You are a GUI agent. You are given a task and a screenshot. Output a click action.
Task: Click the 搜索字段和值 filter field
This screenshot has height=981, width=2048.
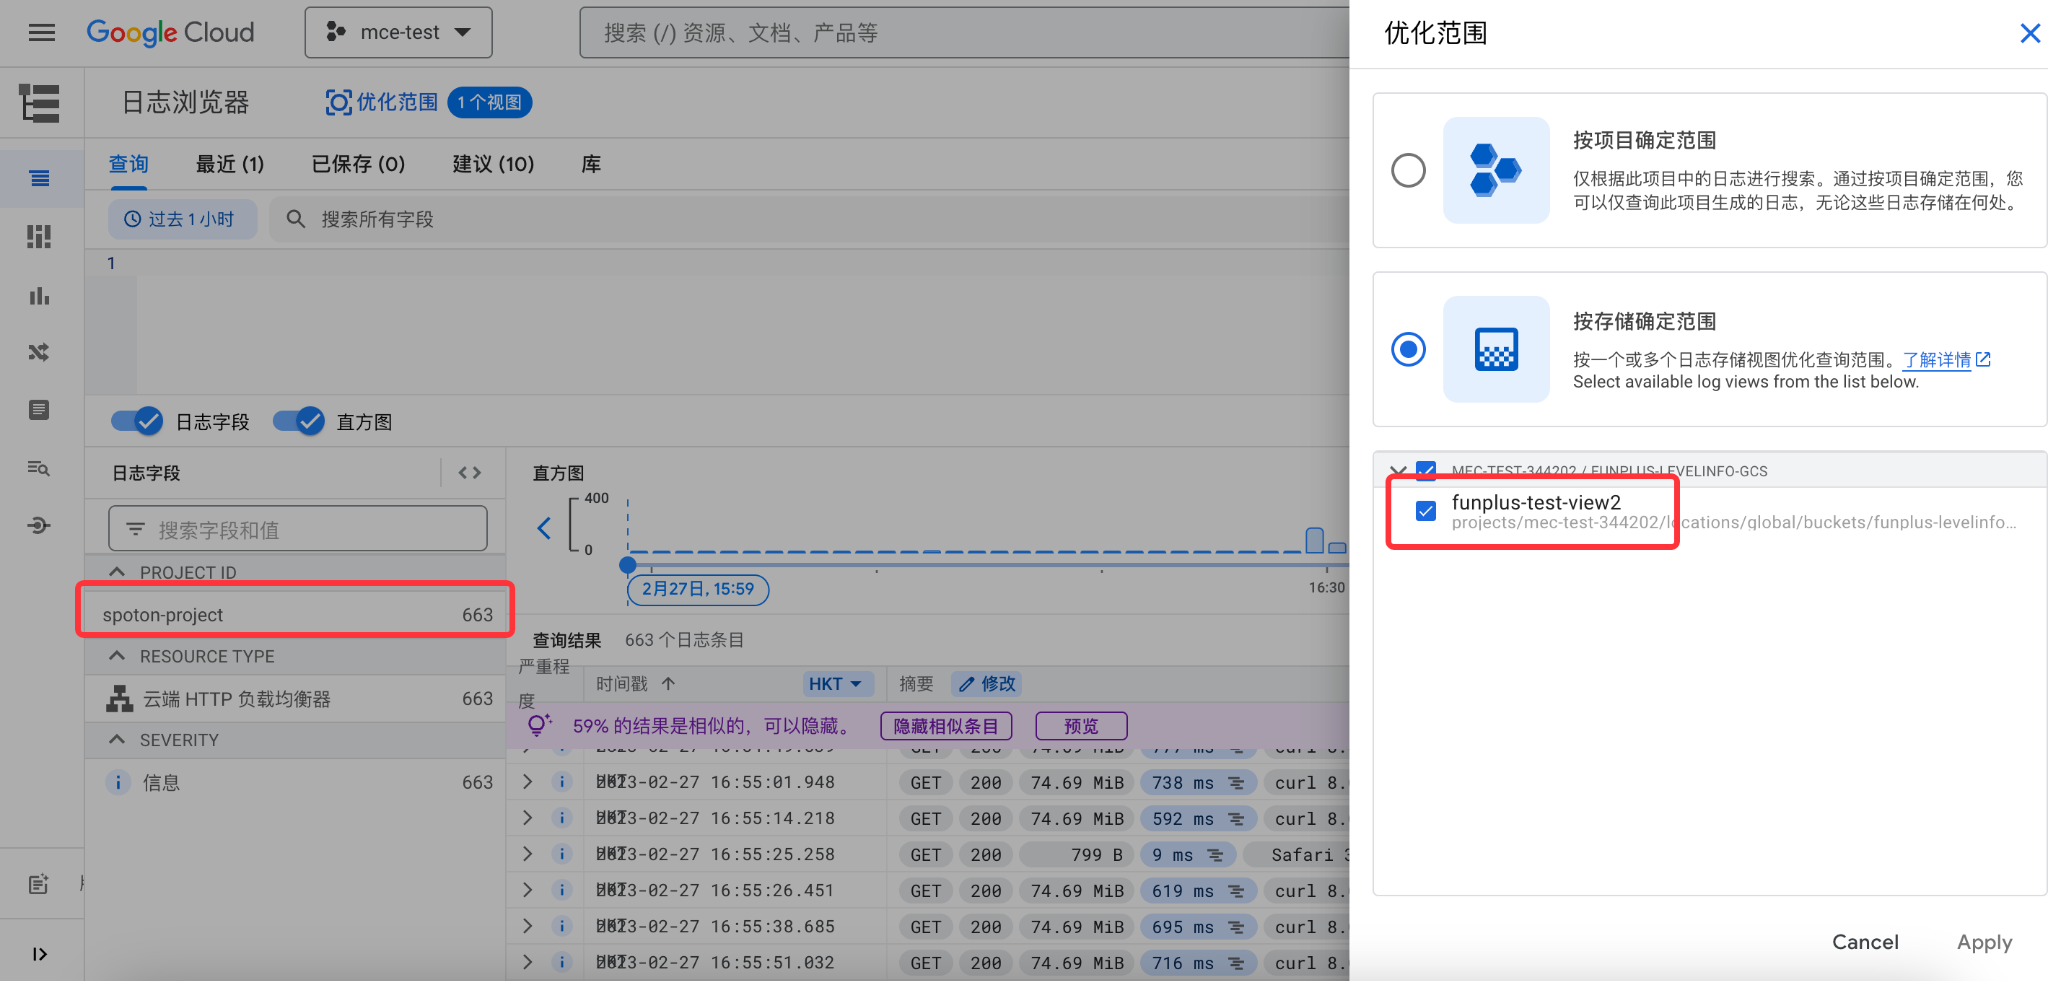tap(298, 529)
